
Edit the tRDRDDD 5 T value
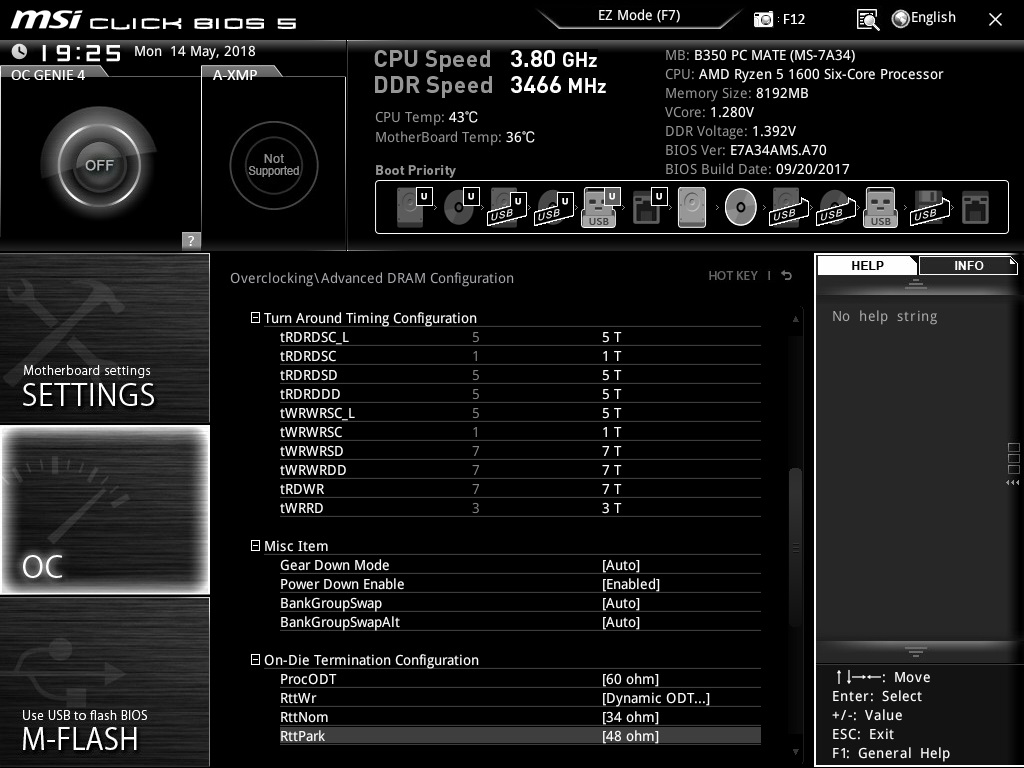(x=611, y=394)
